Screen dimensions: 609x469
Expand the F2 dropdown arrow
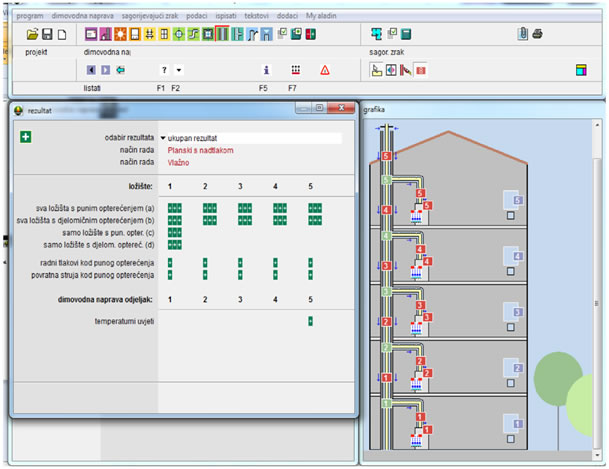click(x=179, y=70)
